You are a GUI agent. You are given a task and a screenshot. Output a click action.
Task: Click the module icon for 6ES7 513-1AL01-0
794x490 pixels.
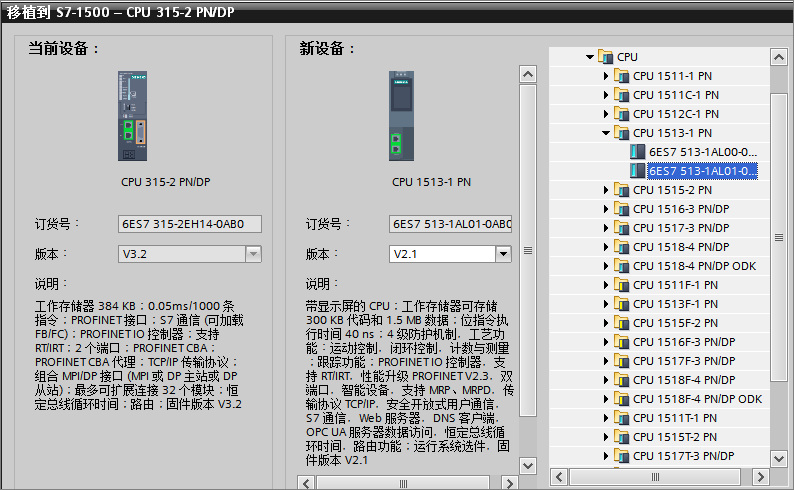coord(638,171)
